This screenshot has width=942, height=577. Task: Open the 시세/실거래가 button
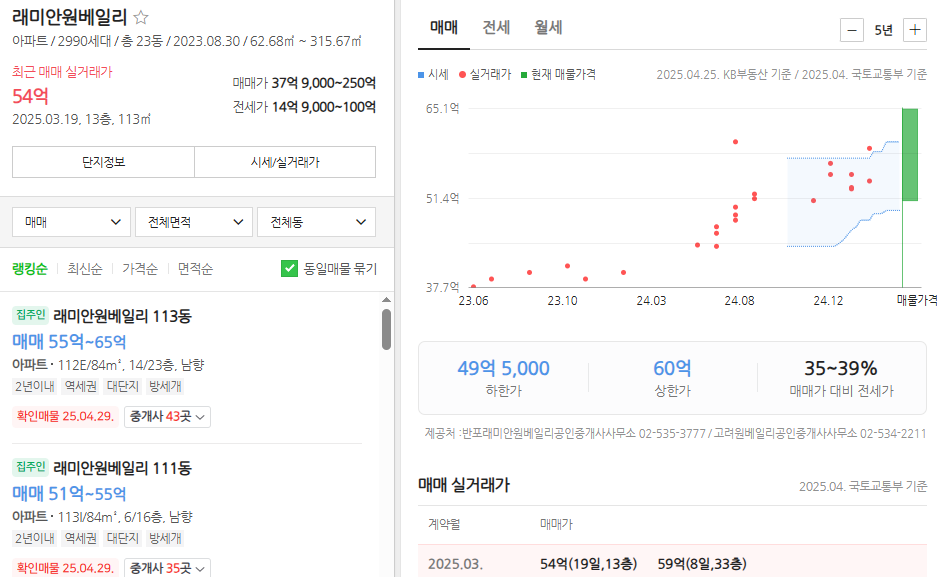click(x=285, y=162)
